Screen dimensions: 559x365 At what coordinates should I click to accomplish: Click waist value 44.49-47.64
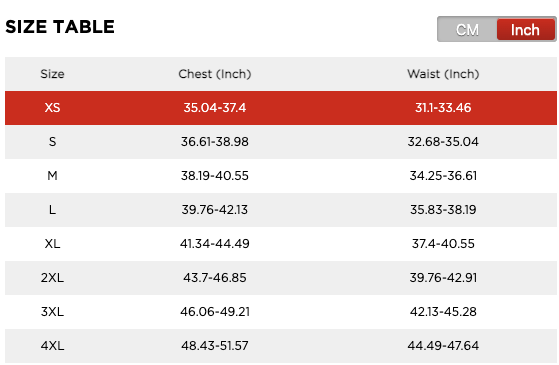443,346
